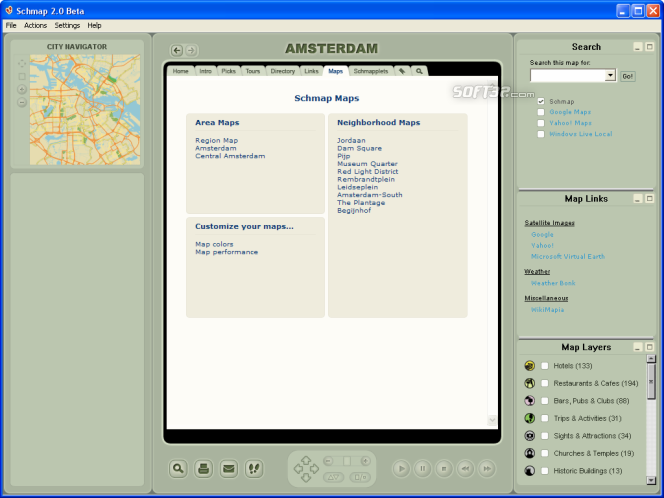Tick the Windows Live Local checkbox
Screen dimensions: 664x498
click(541, 134)
